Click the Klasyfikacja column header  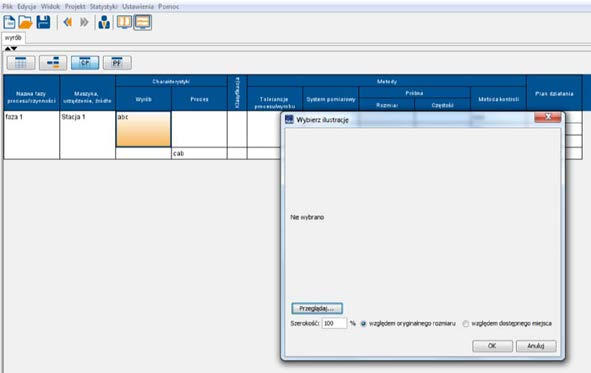[237, 93]
